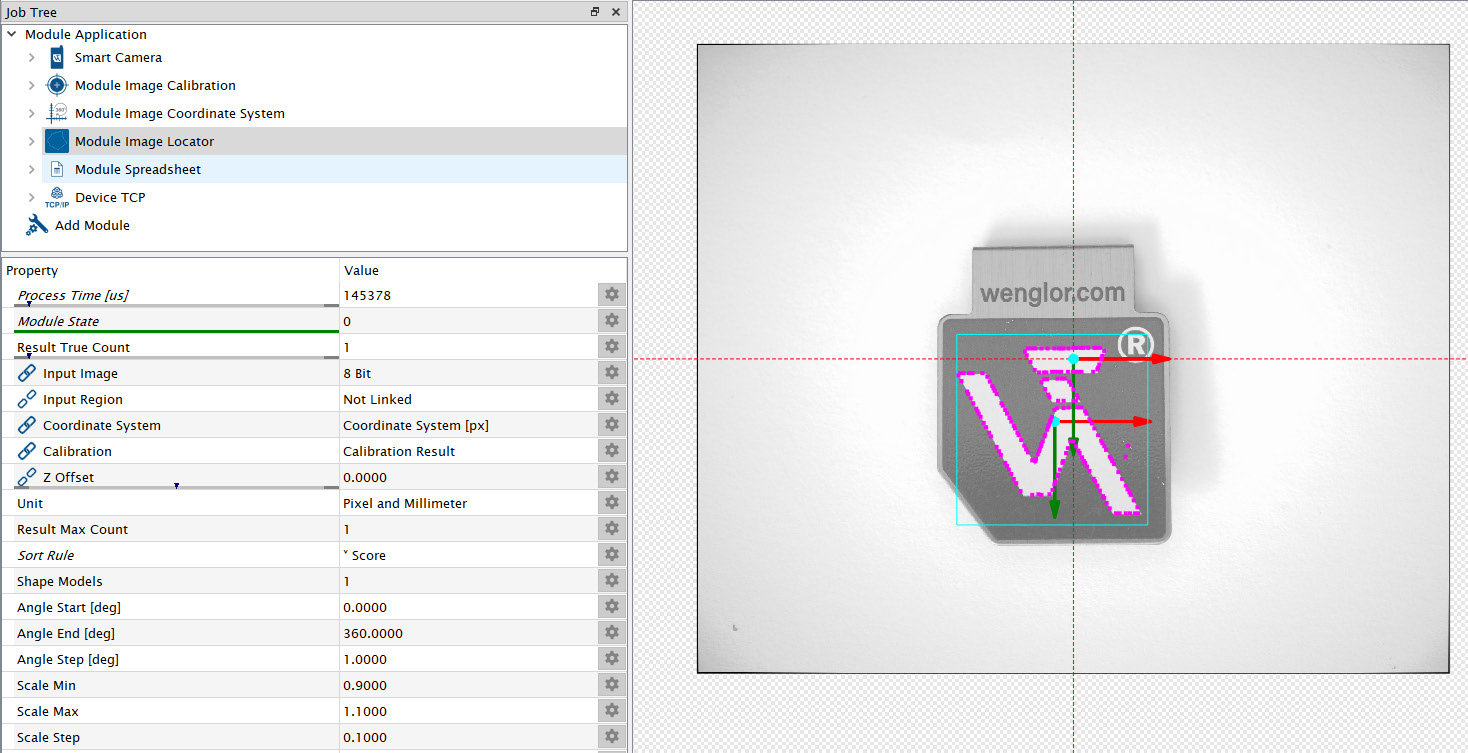Expand the Smart Camera node
Image resolution: width=1468 pixels, height=753 pixels.
[x=32, y=58]
